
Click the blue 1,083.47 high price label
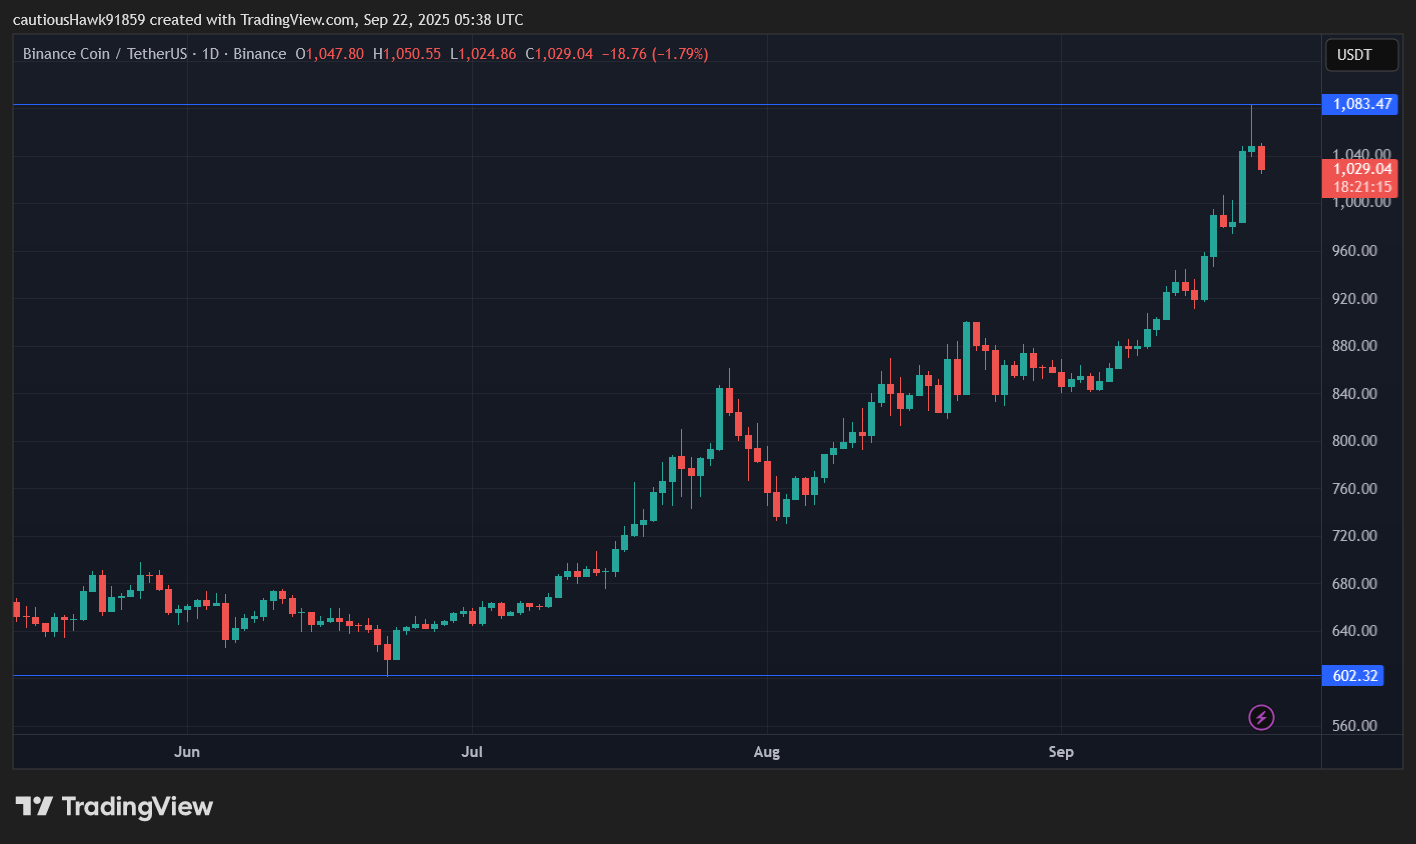[x=1360, y=104]
